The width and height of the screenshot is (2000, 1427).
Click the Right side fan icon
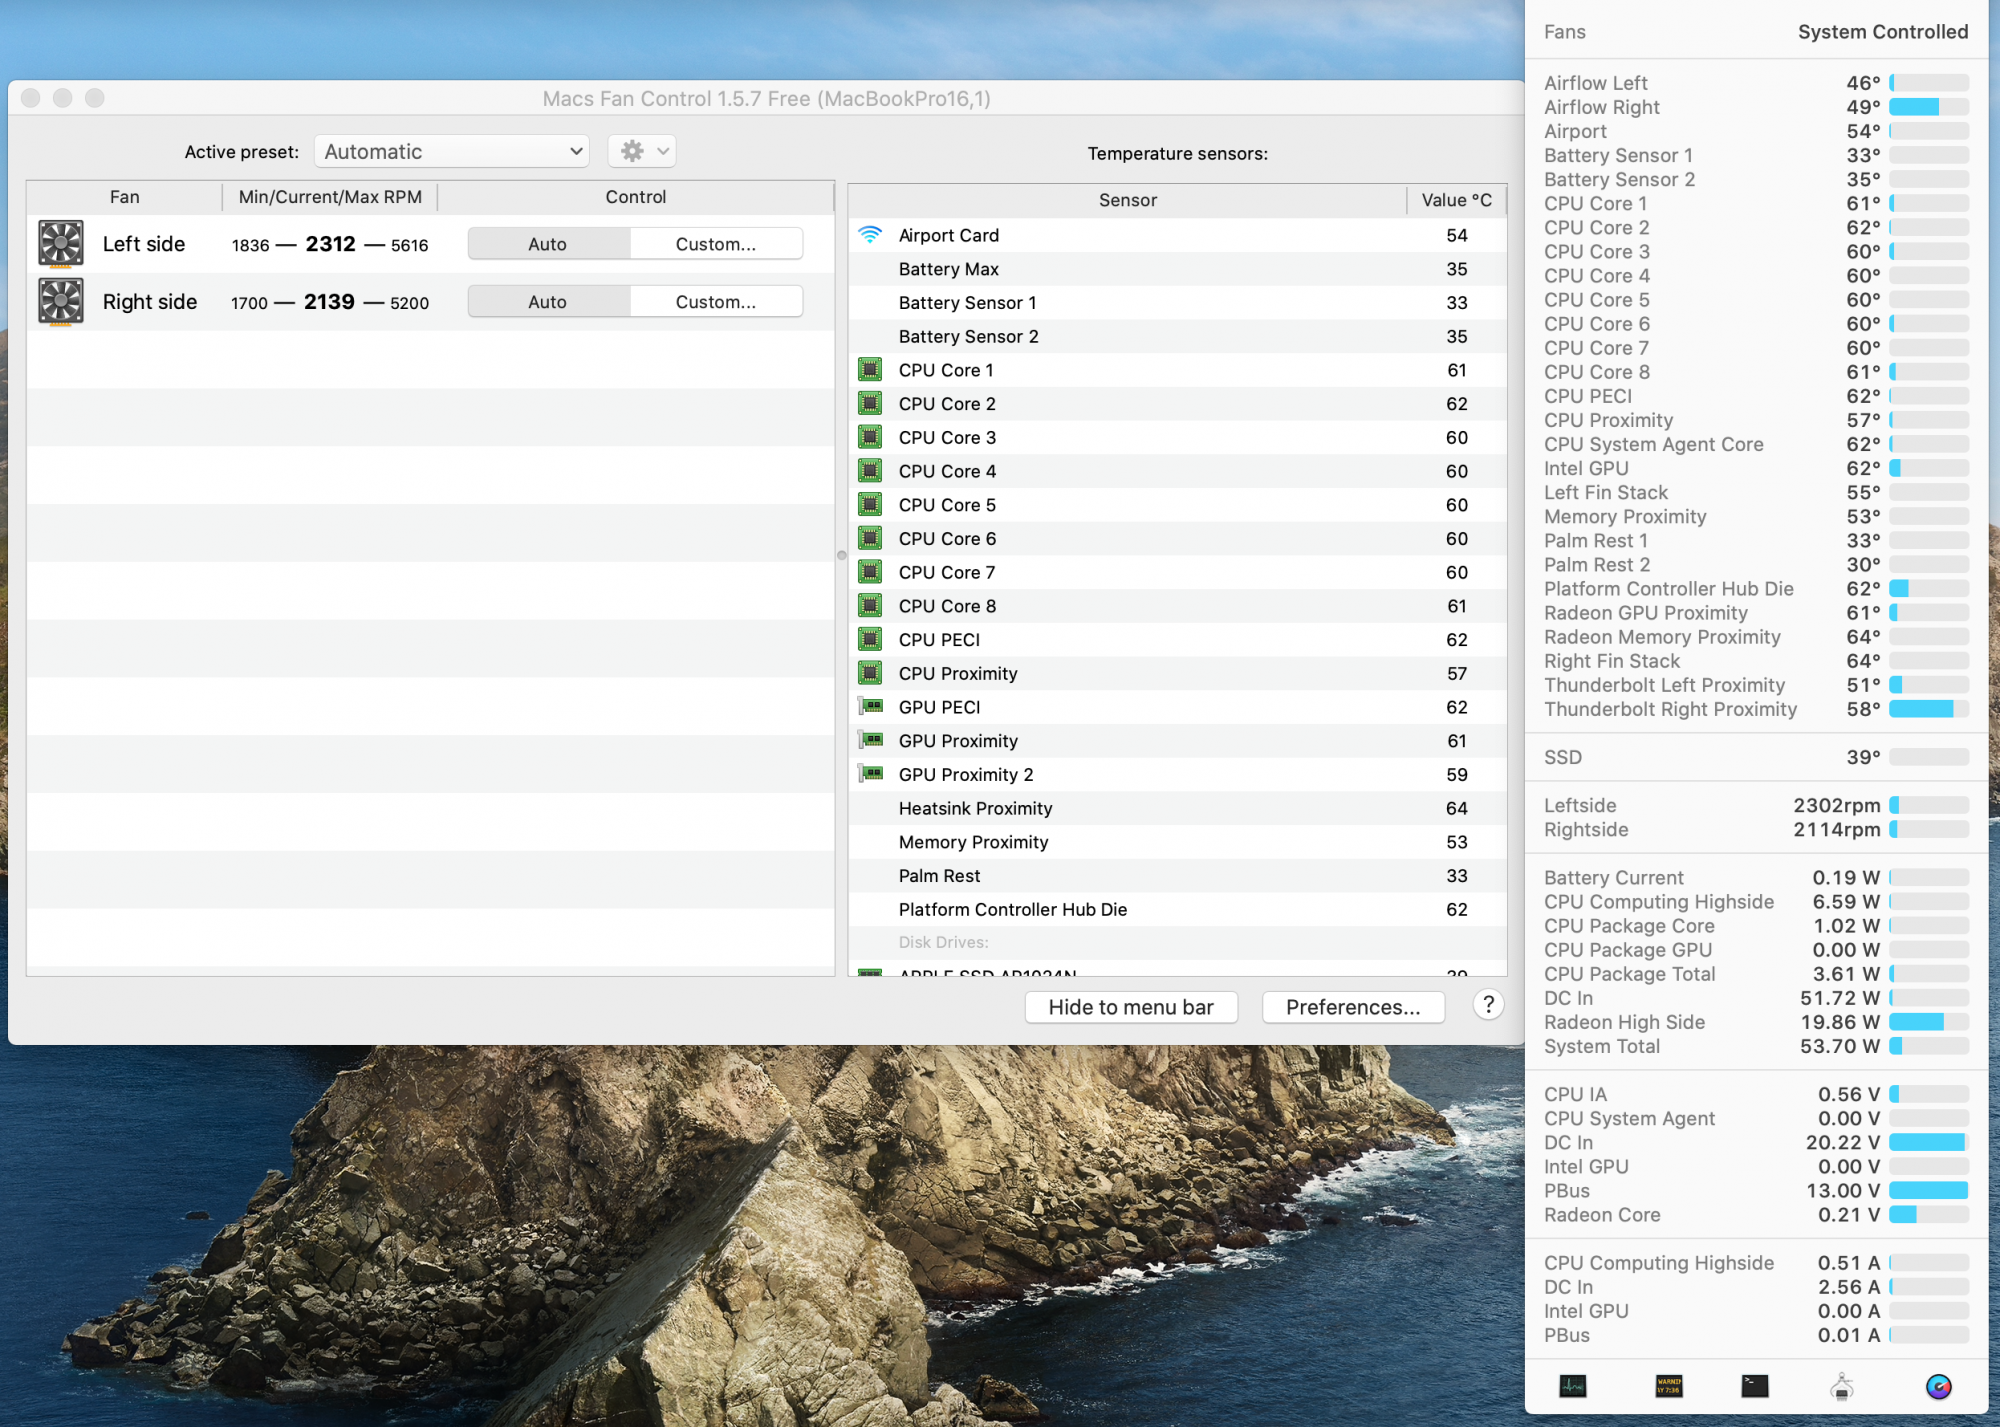[x=61, y=302]
